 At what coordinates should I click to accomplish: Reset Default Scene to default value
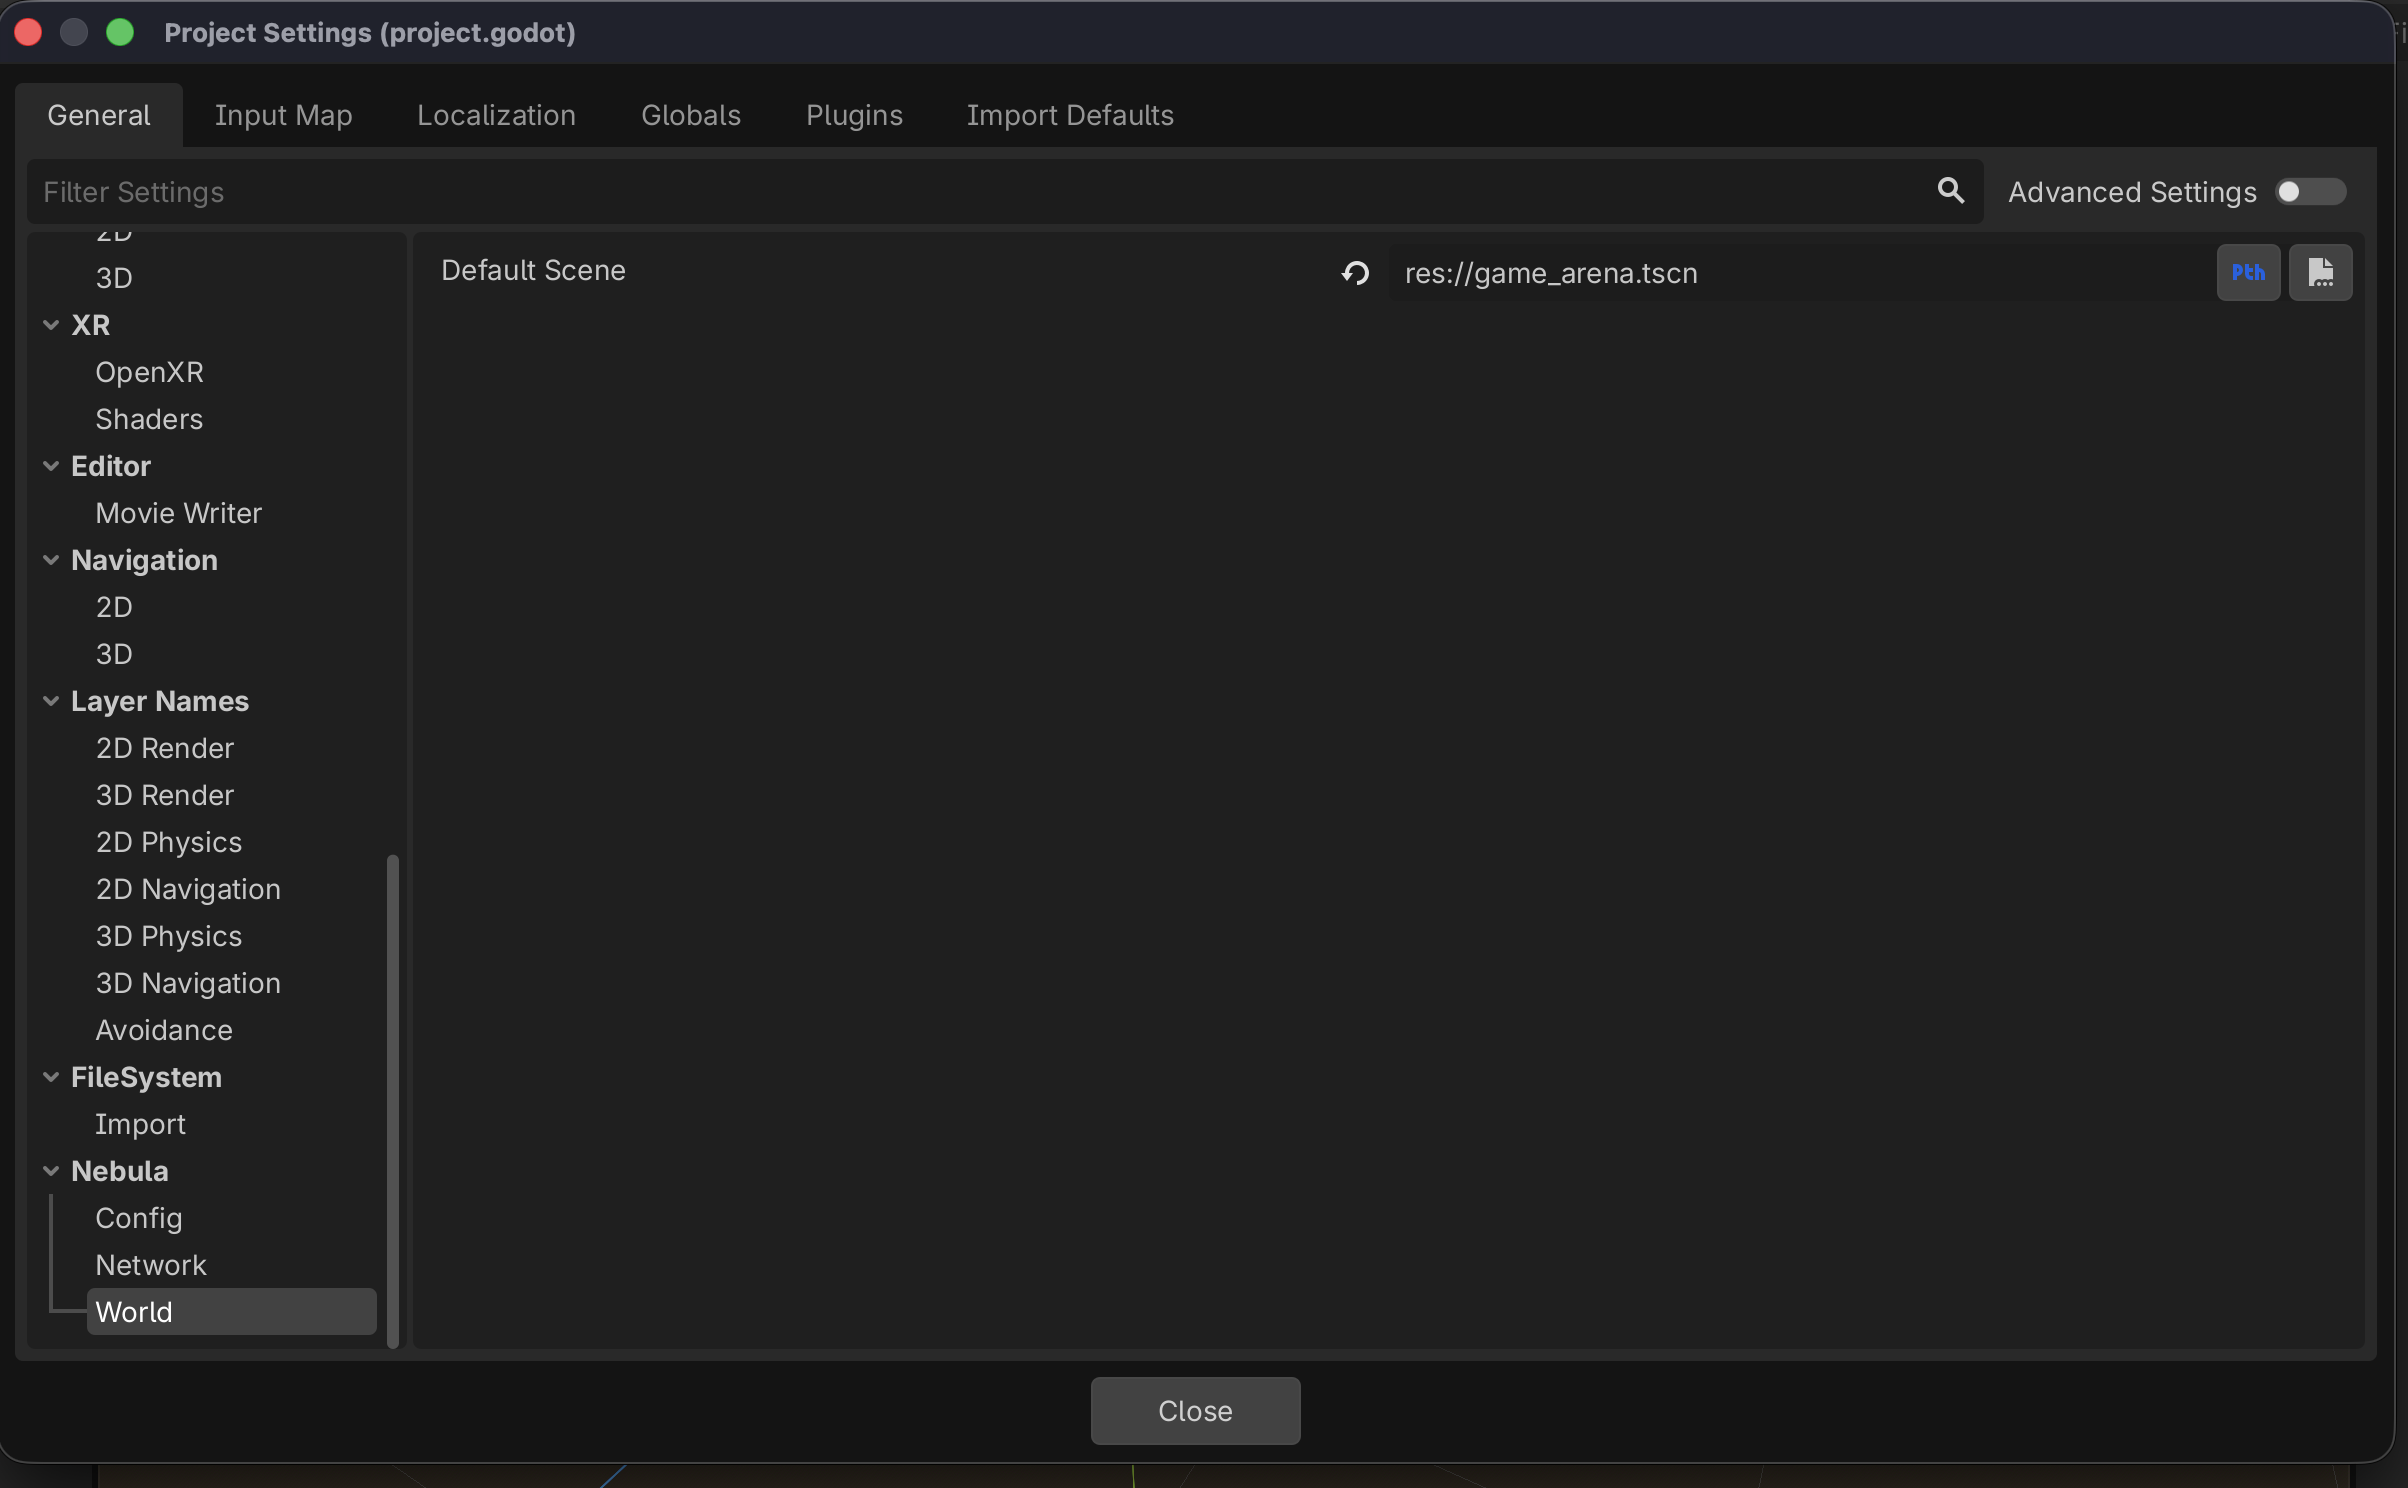coord(1355,273)
